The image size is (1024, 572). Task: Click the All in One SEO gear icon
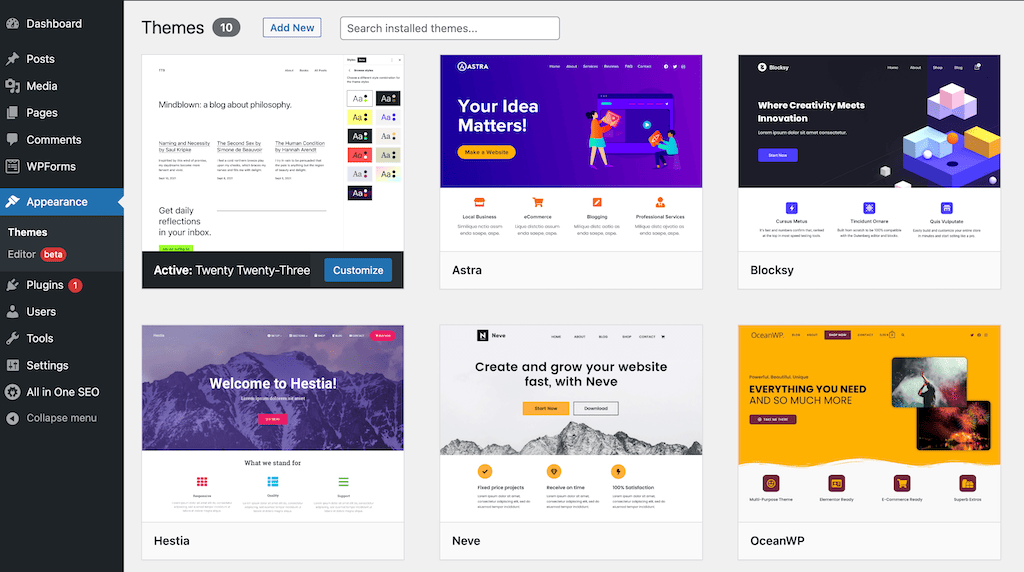coord(12,392)
